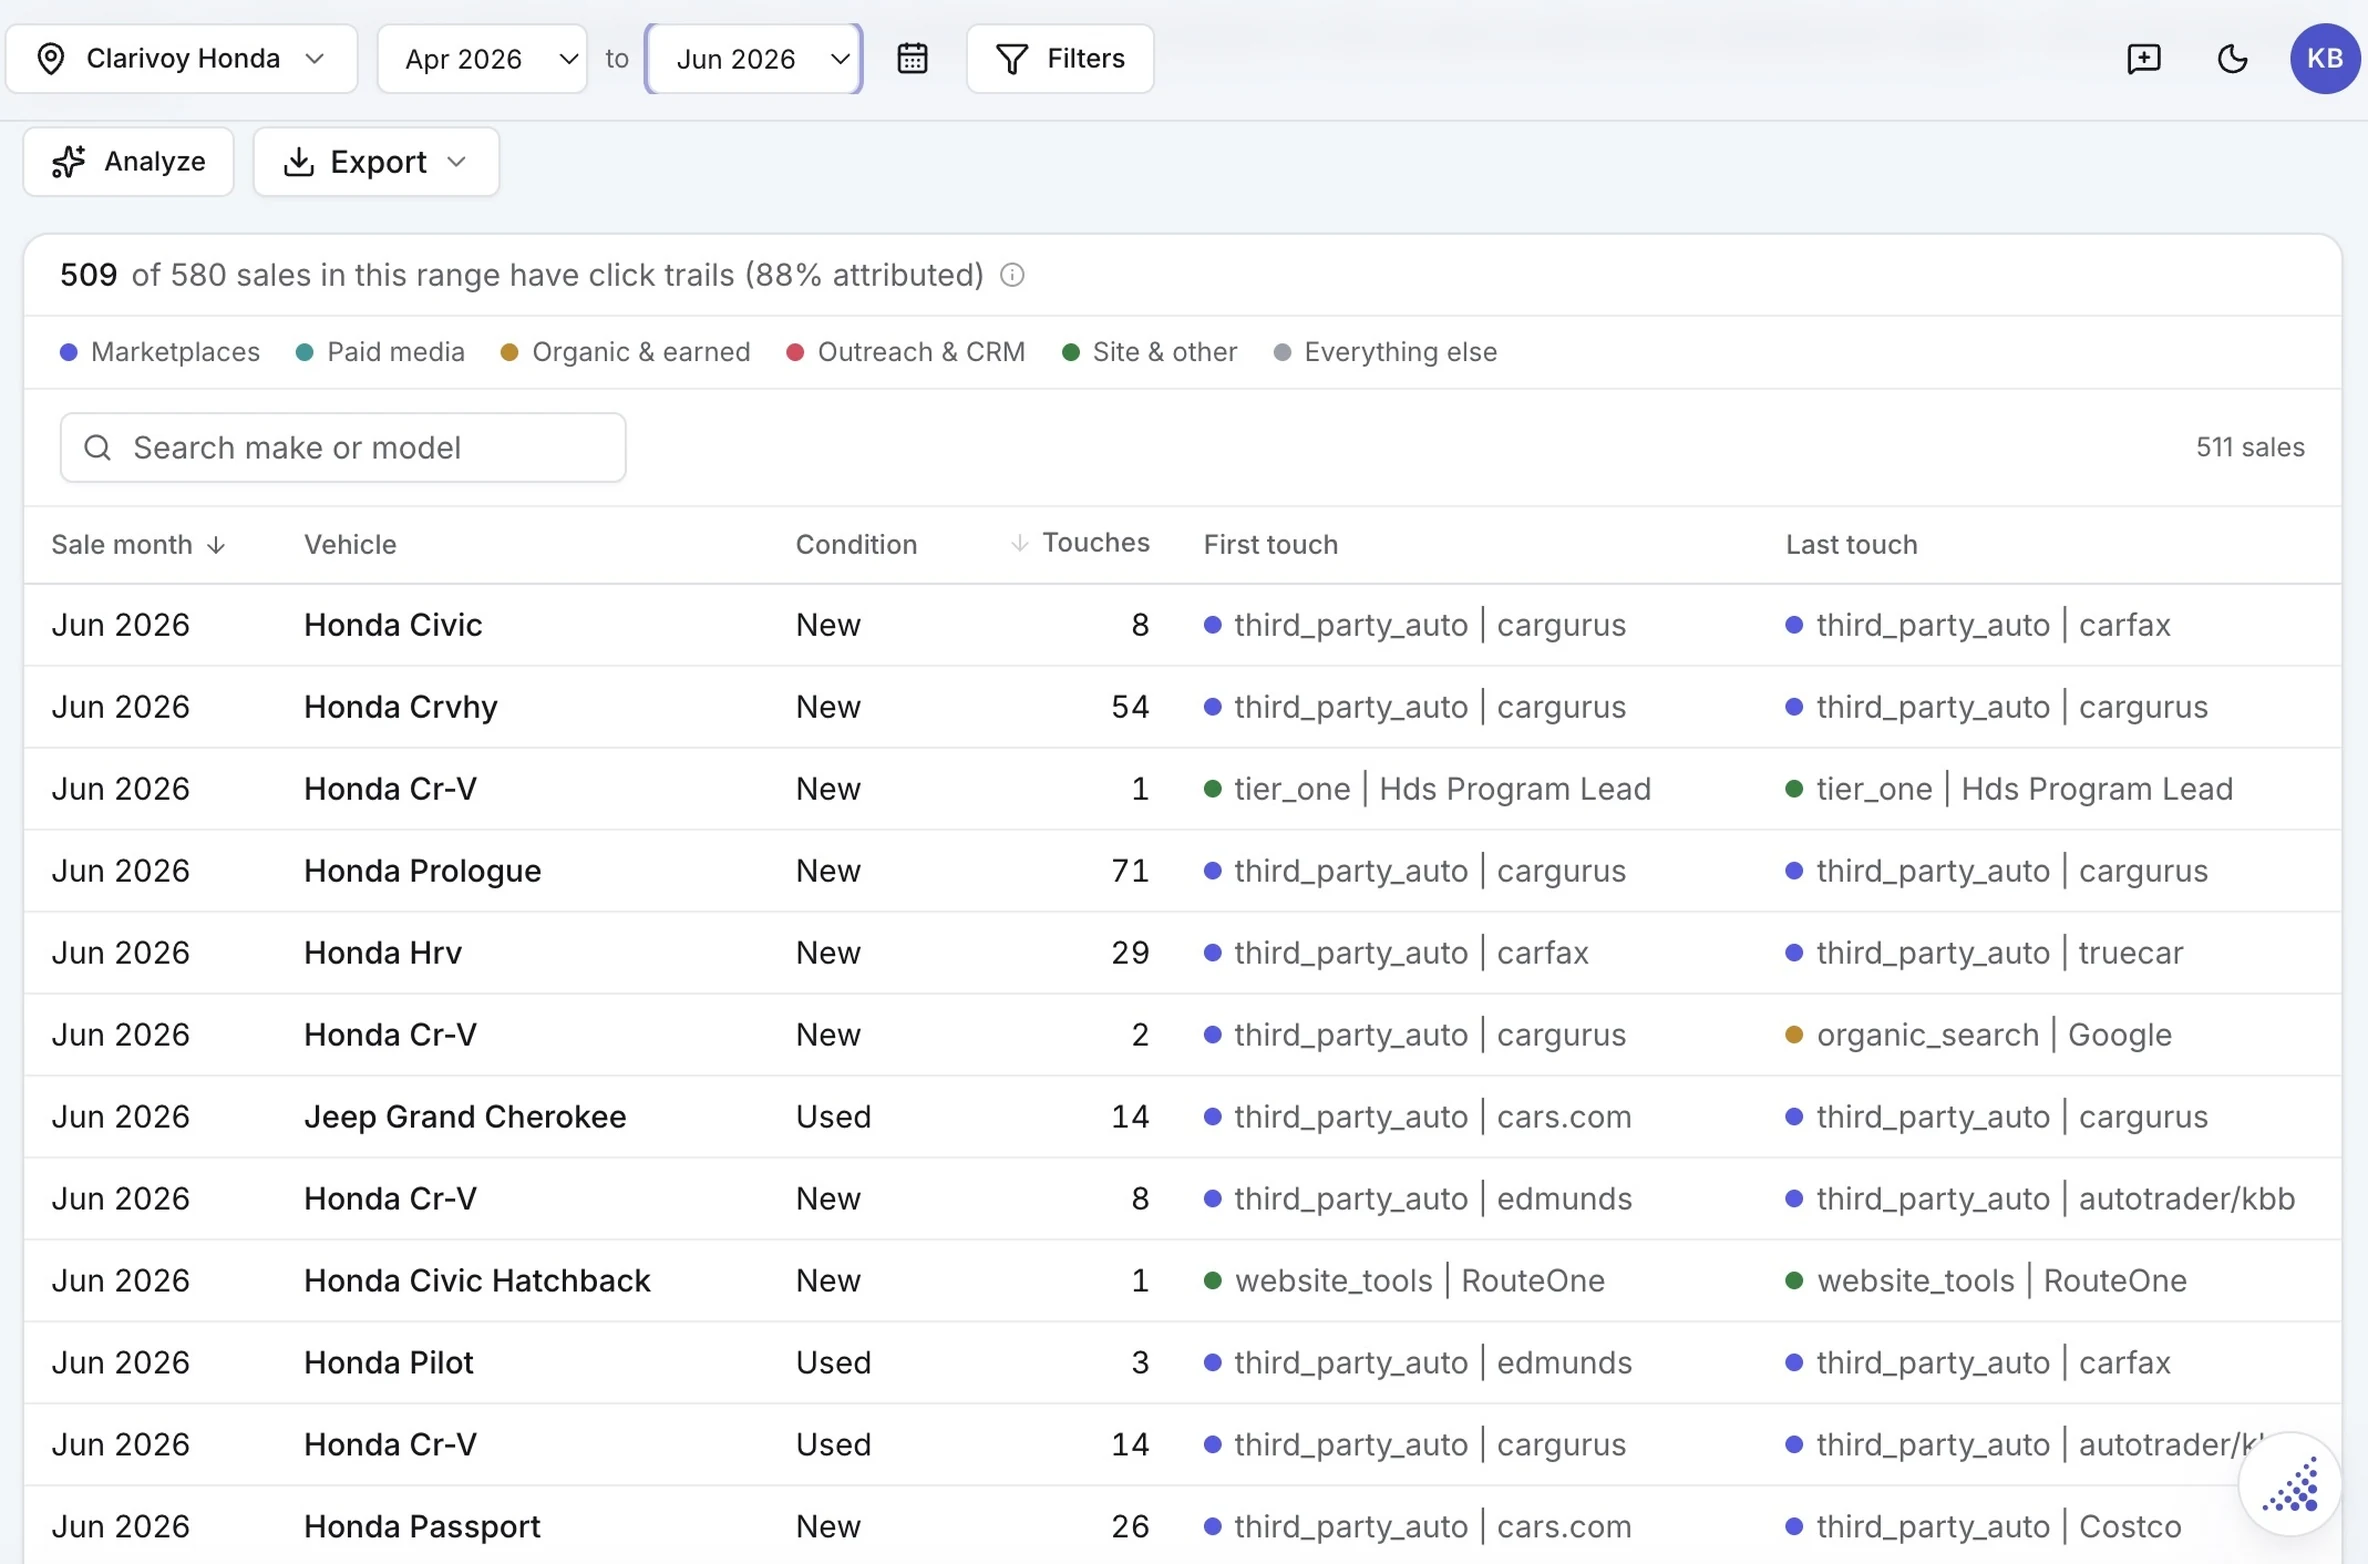
Task: Select the Honda Passport row
Action: point(1183,1527)
